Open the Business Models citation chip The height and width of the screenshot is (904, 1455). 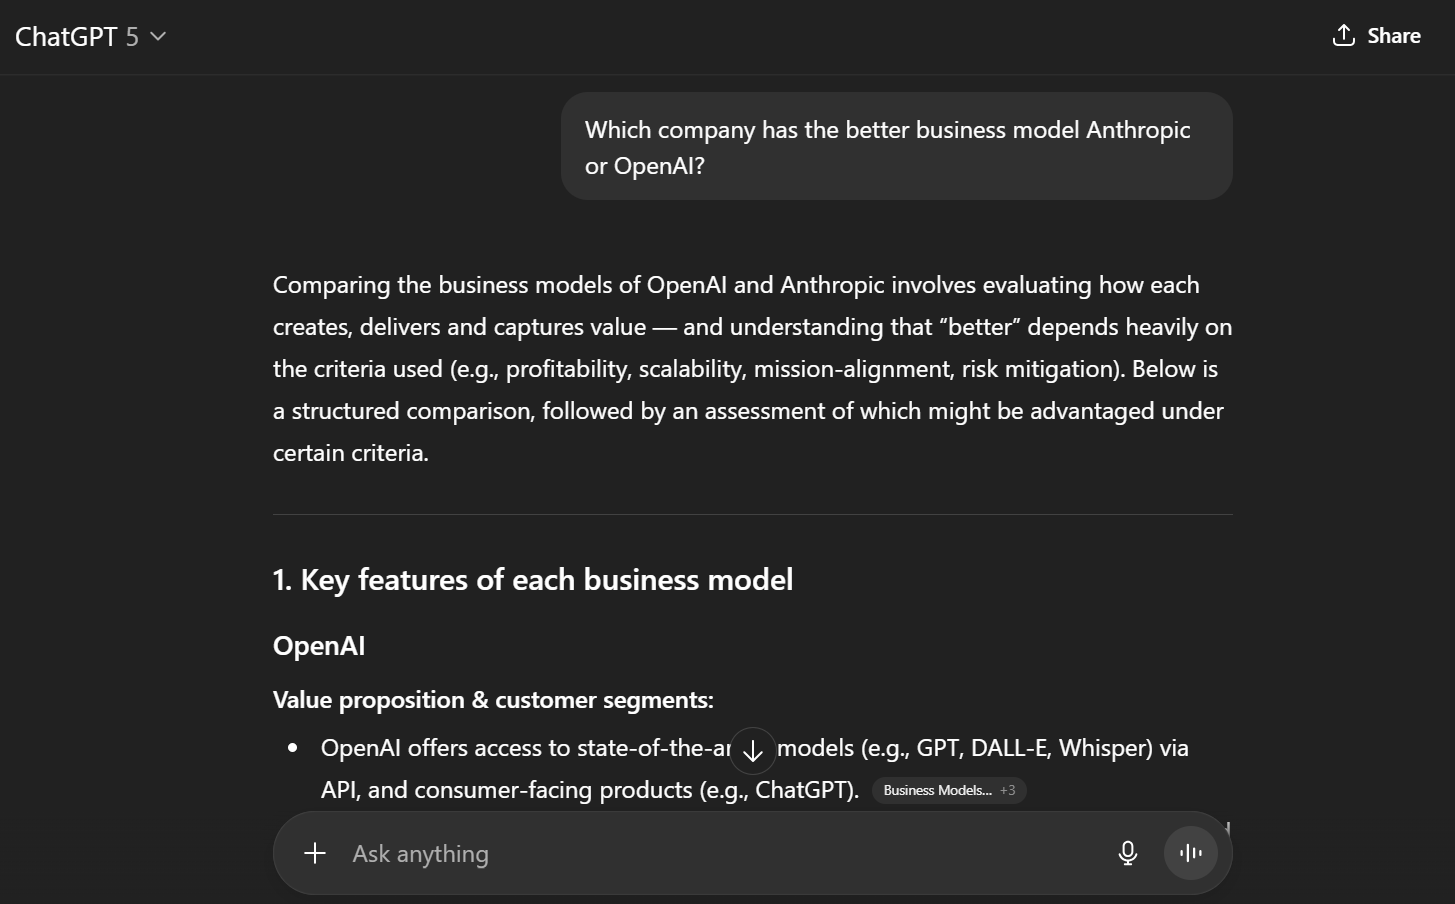936,790
